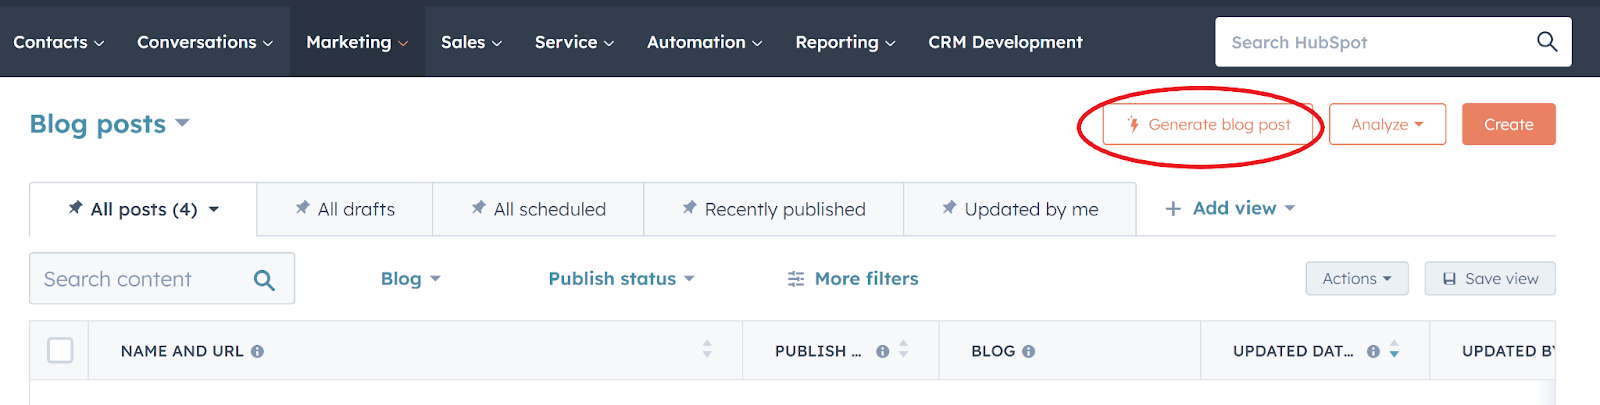Expand the Blog posts title dropdown
1600x405 pixels.
coord(109,124)
